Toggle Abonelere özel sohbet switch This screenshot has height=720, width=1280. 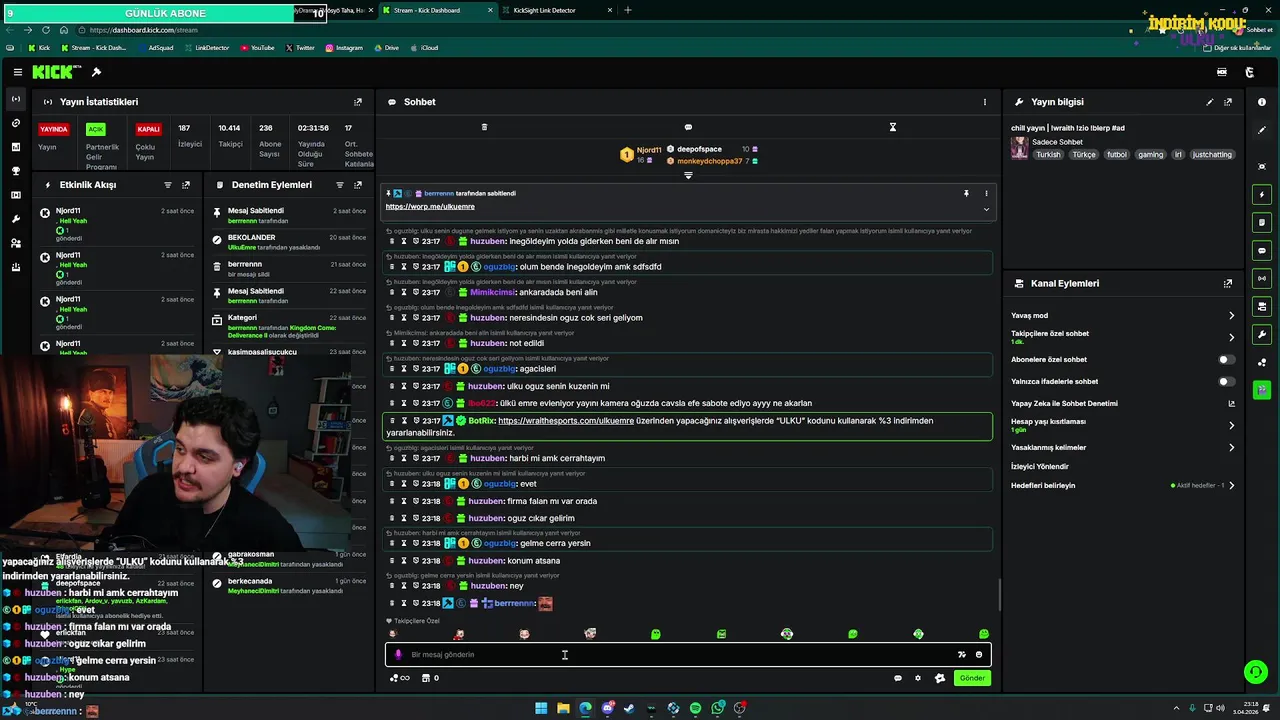click(x=1226, y=359)
